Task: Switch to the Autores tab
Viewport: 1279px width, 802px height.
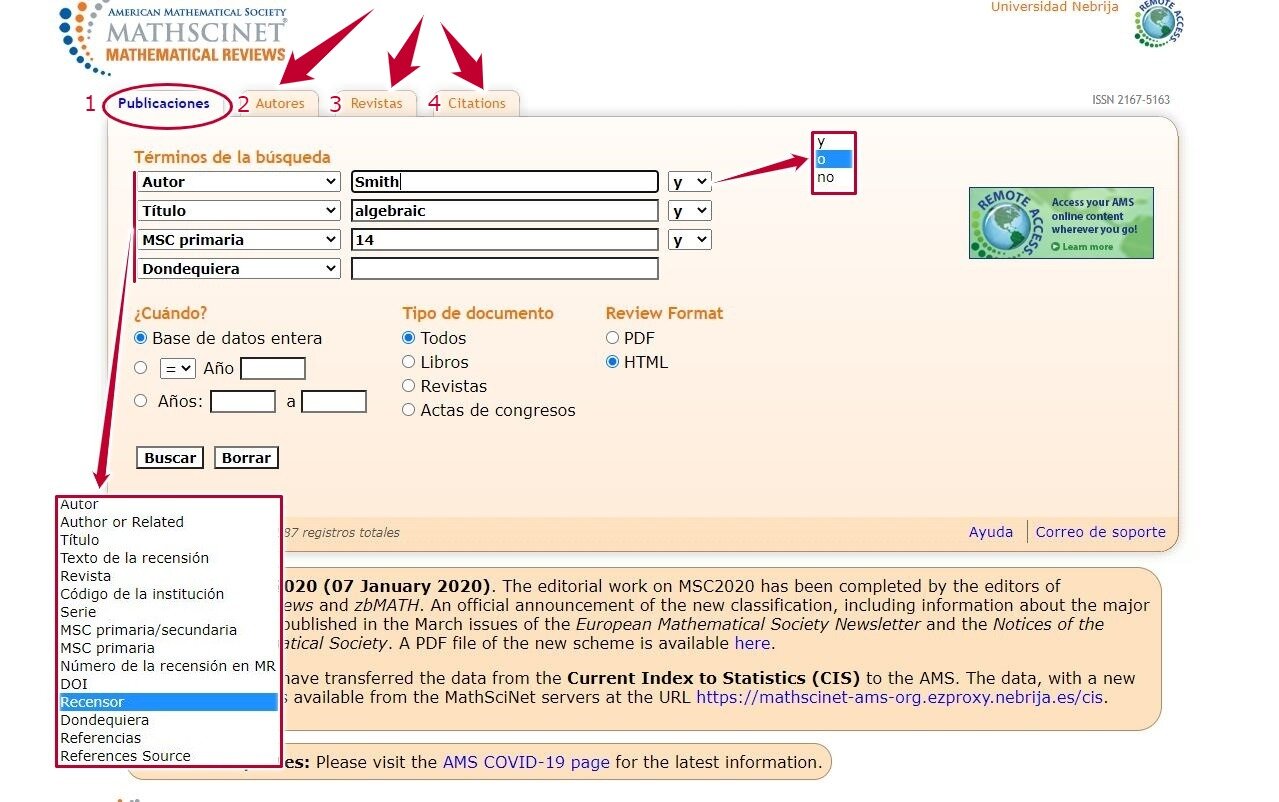Action: pyautogui.click(x=280, y=103)
